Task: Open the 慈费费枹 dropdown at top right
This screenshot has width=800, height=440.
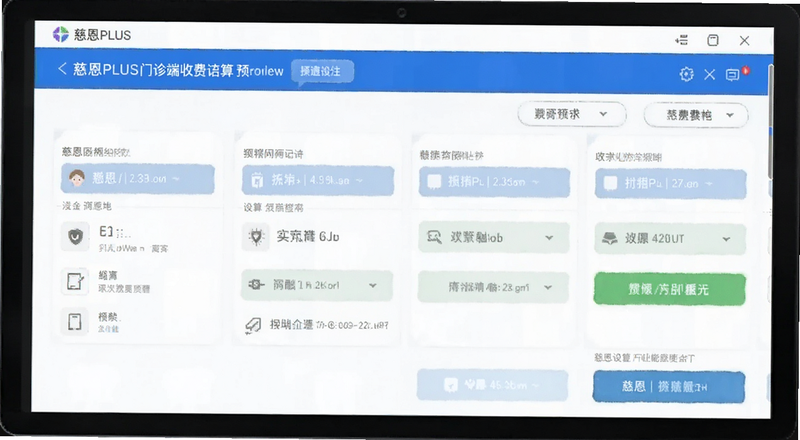Action: (x=696, y=115)
